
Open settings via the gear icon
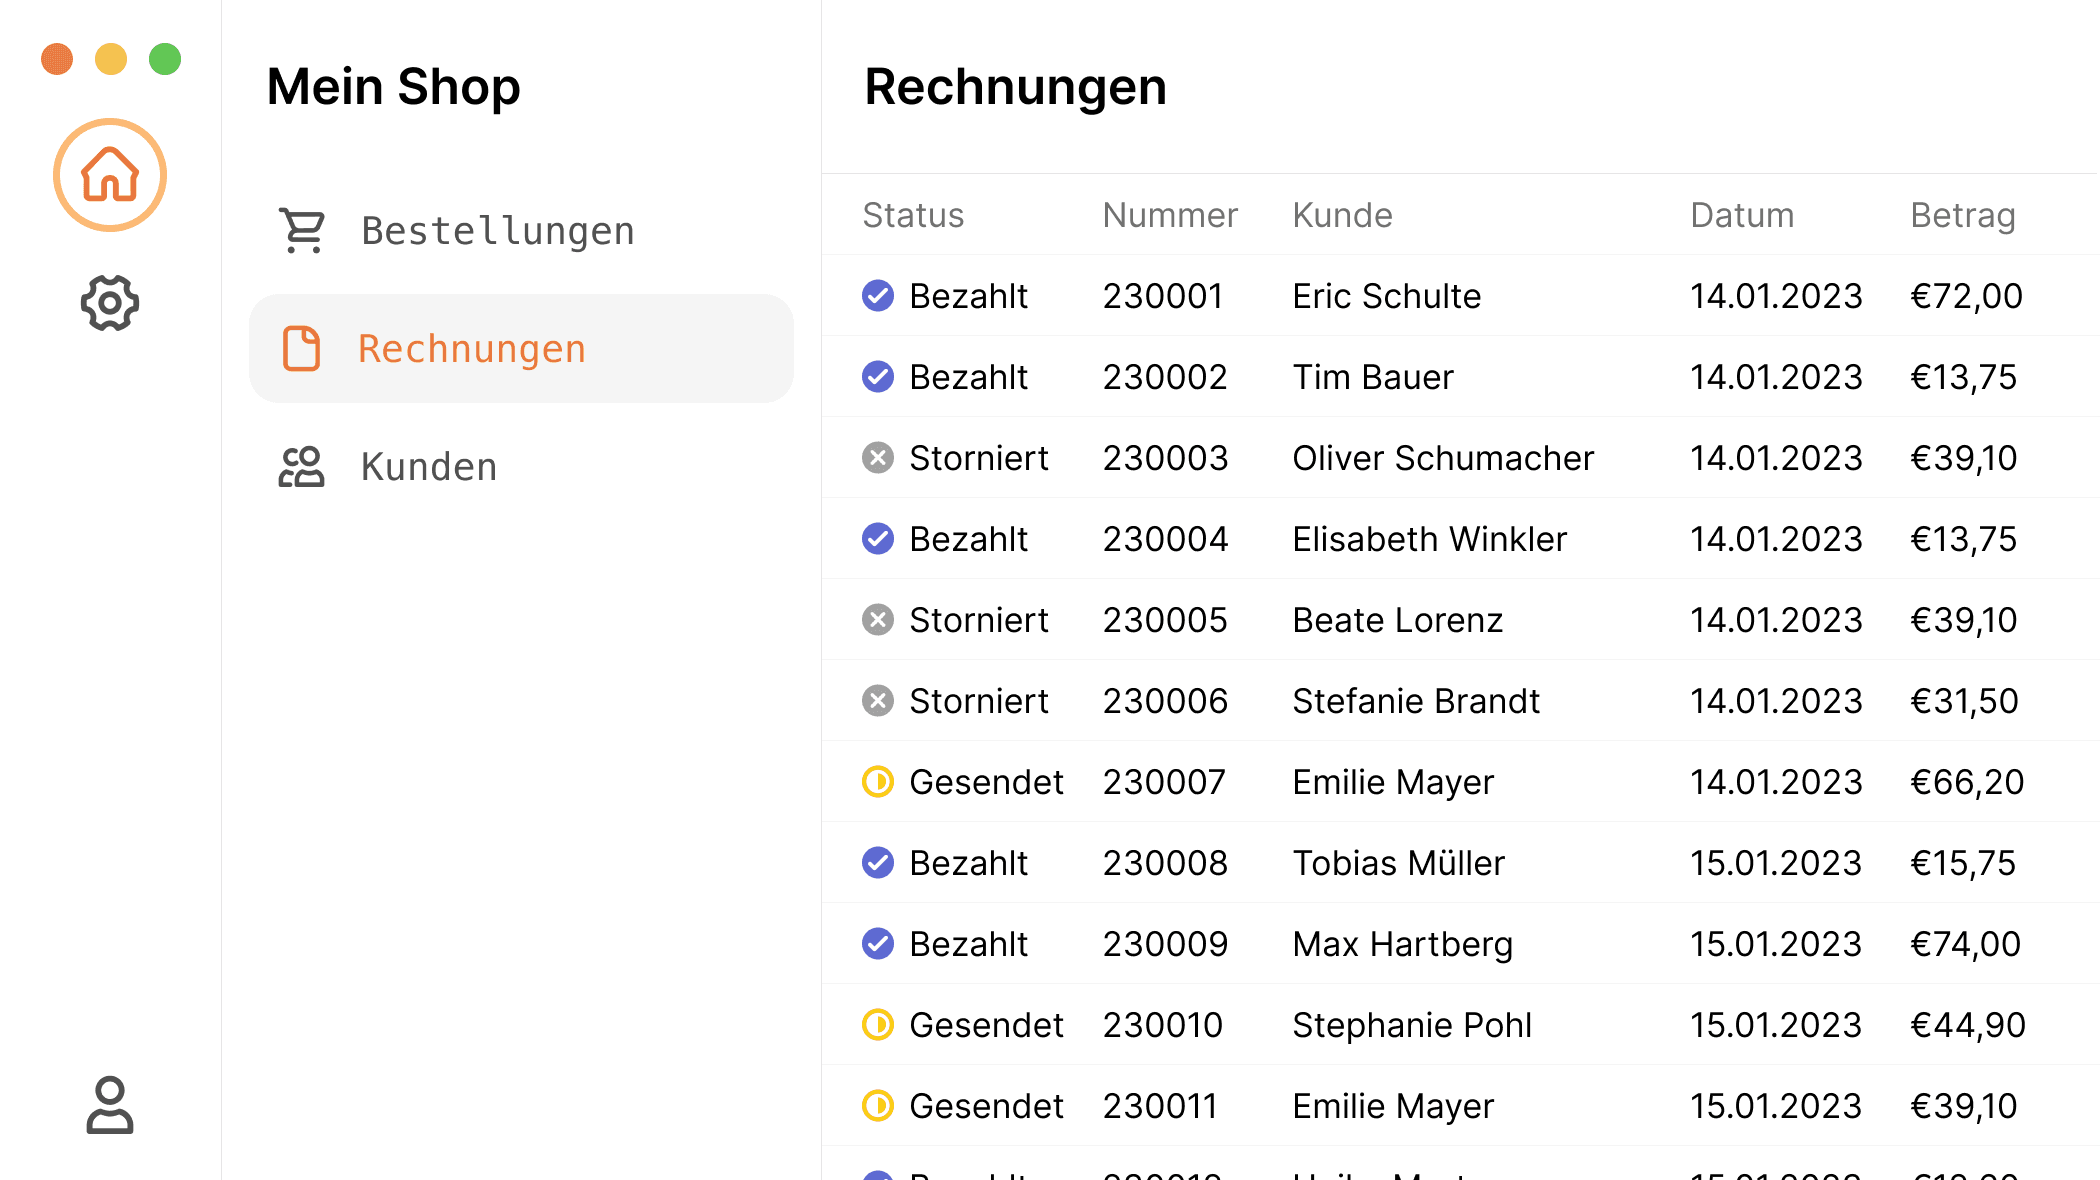(x=110, y=303)
